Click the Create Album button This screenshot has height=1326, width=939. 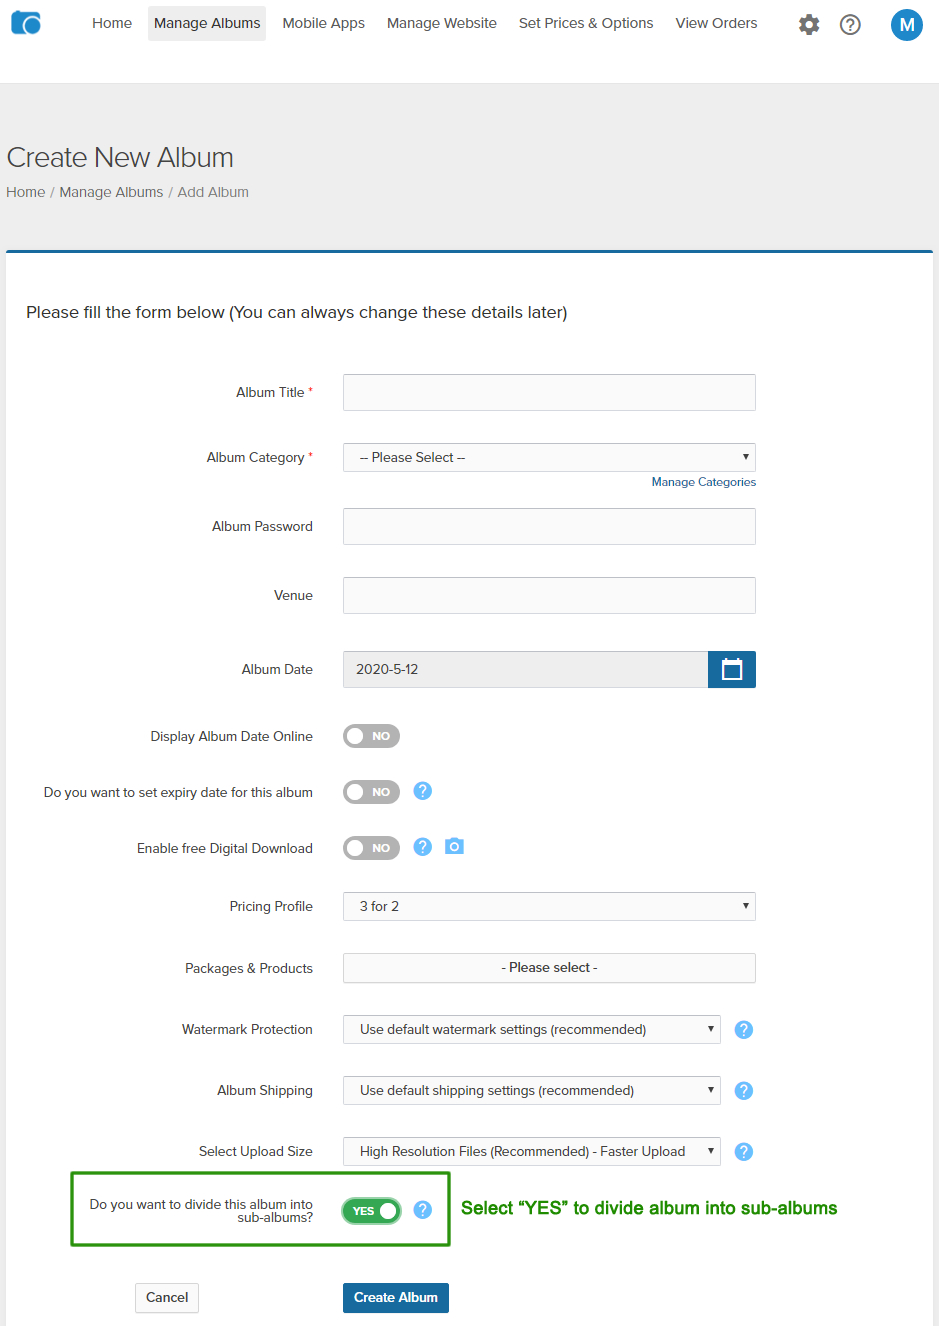(x=395, y=1297)
